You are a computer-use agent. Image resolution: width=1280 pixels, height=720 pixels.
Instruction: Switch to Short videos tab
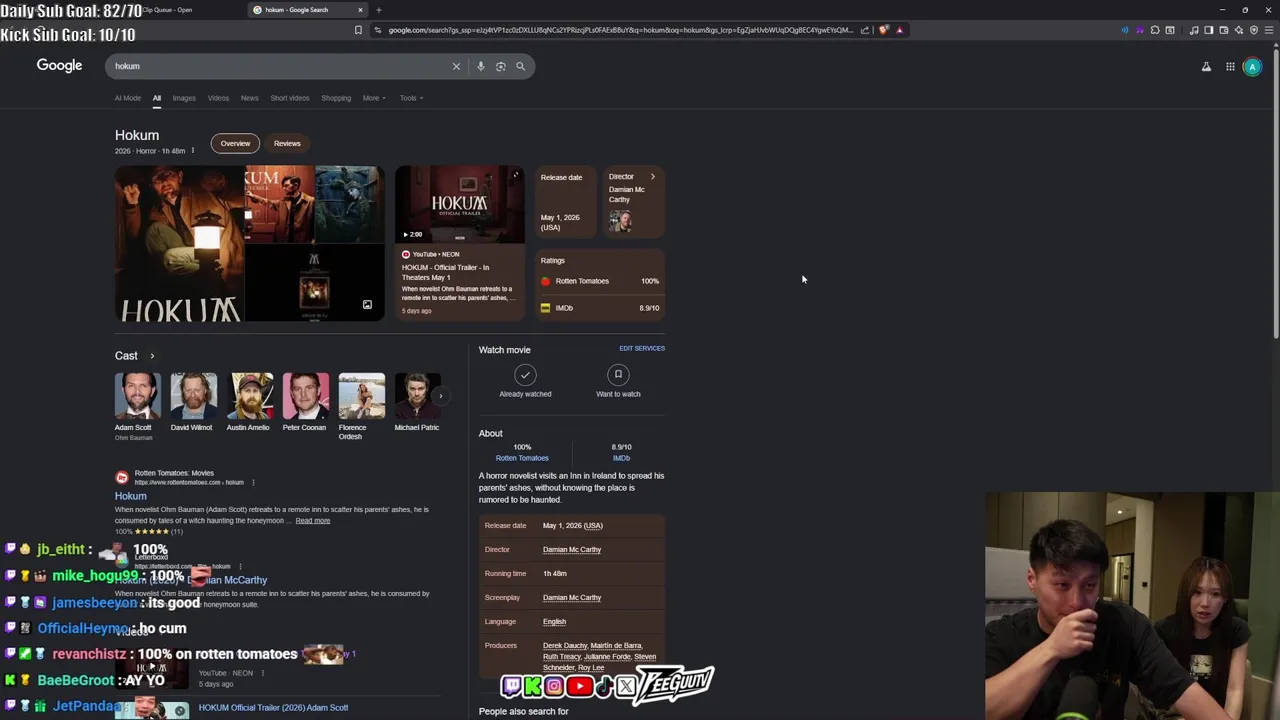pyautogui.click(x=290, y=98)
